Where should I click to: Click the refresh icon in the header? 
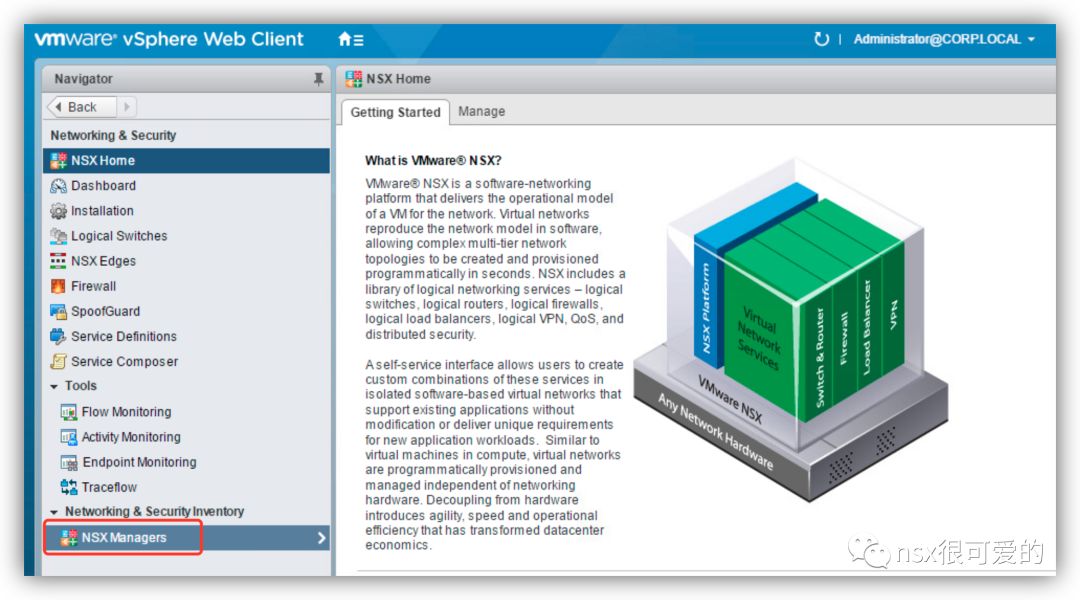[821, 39]
